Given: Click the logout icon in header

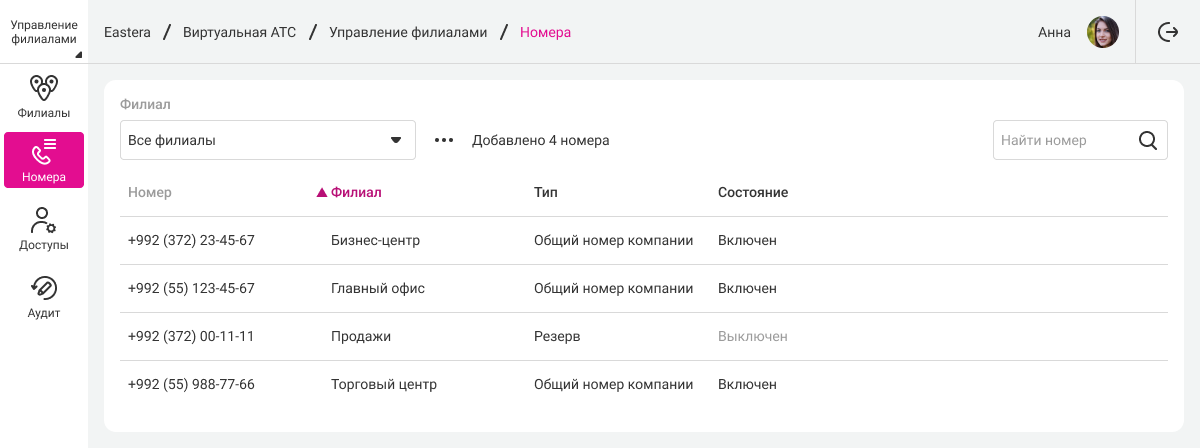Looking at the screenshot, I should (x=1168, y=32).
